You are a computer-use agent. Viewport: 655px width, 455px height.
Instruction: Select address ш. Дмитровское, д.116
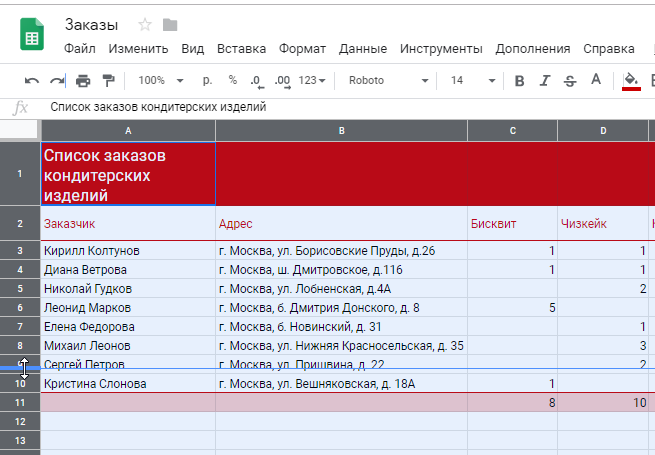point(341,270)
